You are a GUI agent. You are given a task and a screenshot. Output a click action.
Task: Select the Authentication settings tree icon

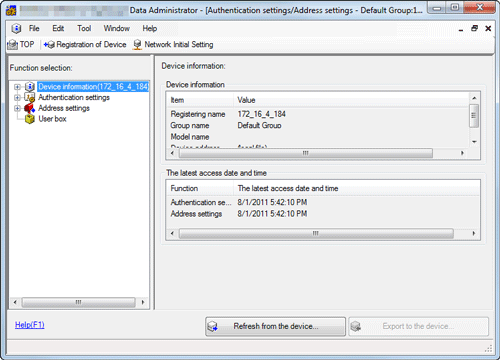(x=30, y=97)
